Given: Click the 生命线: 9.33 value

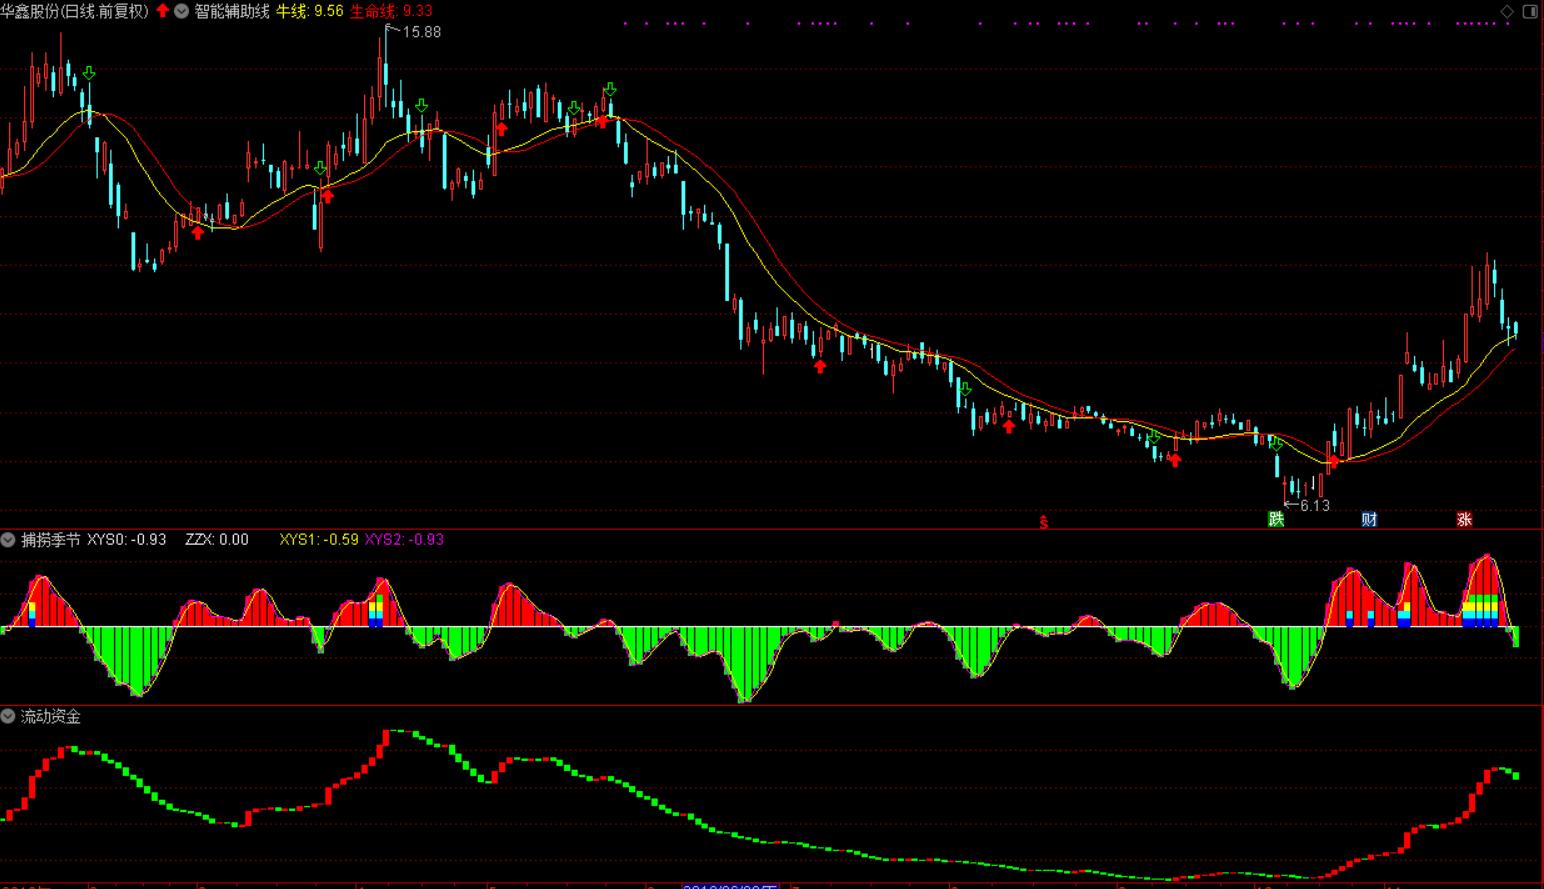Looking at the screenshot, I should click(x=390, y=11).
